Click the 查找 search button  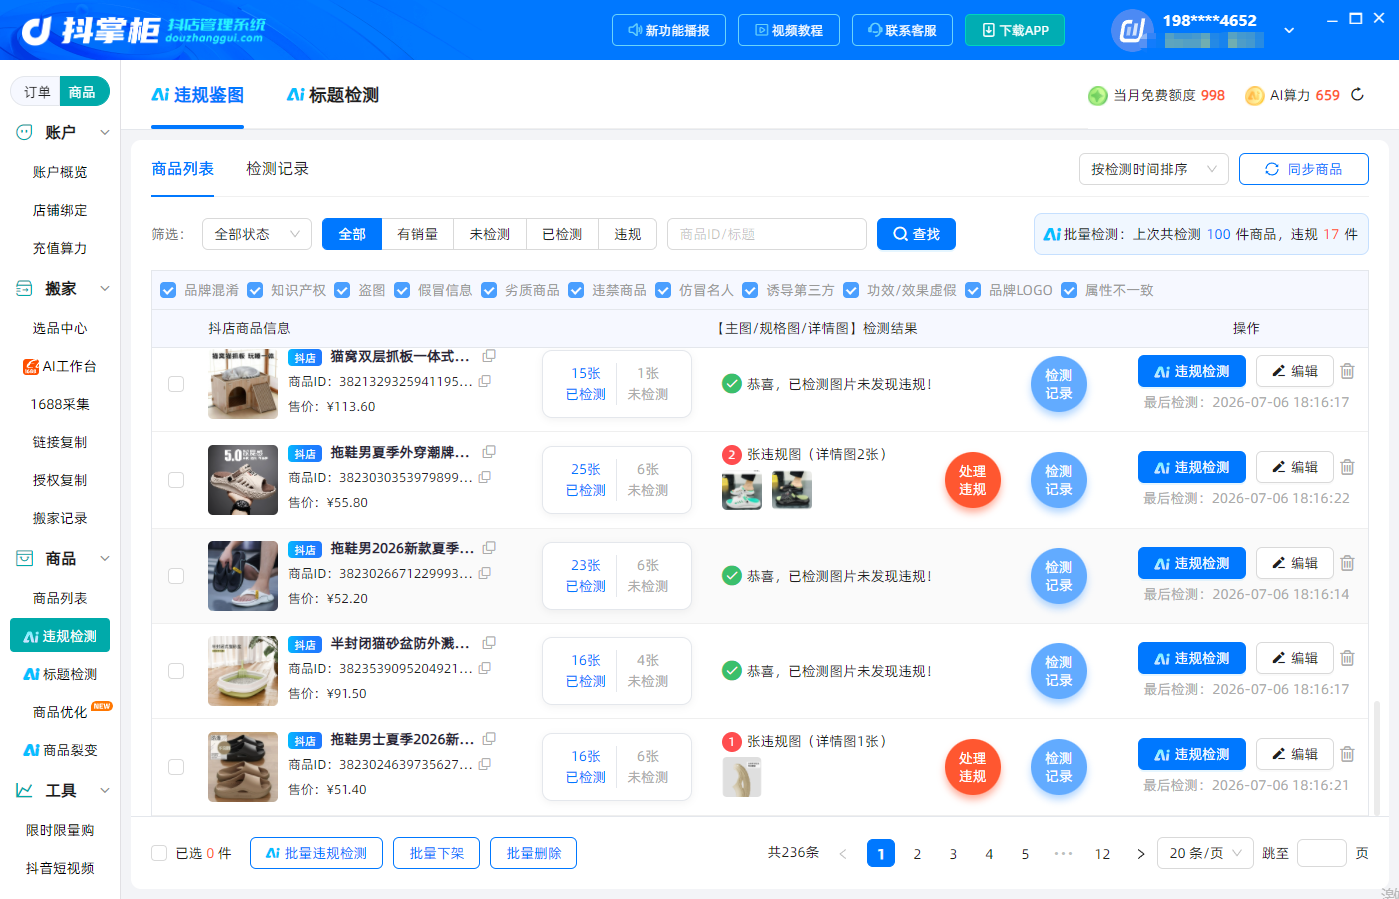916,234
